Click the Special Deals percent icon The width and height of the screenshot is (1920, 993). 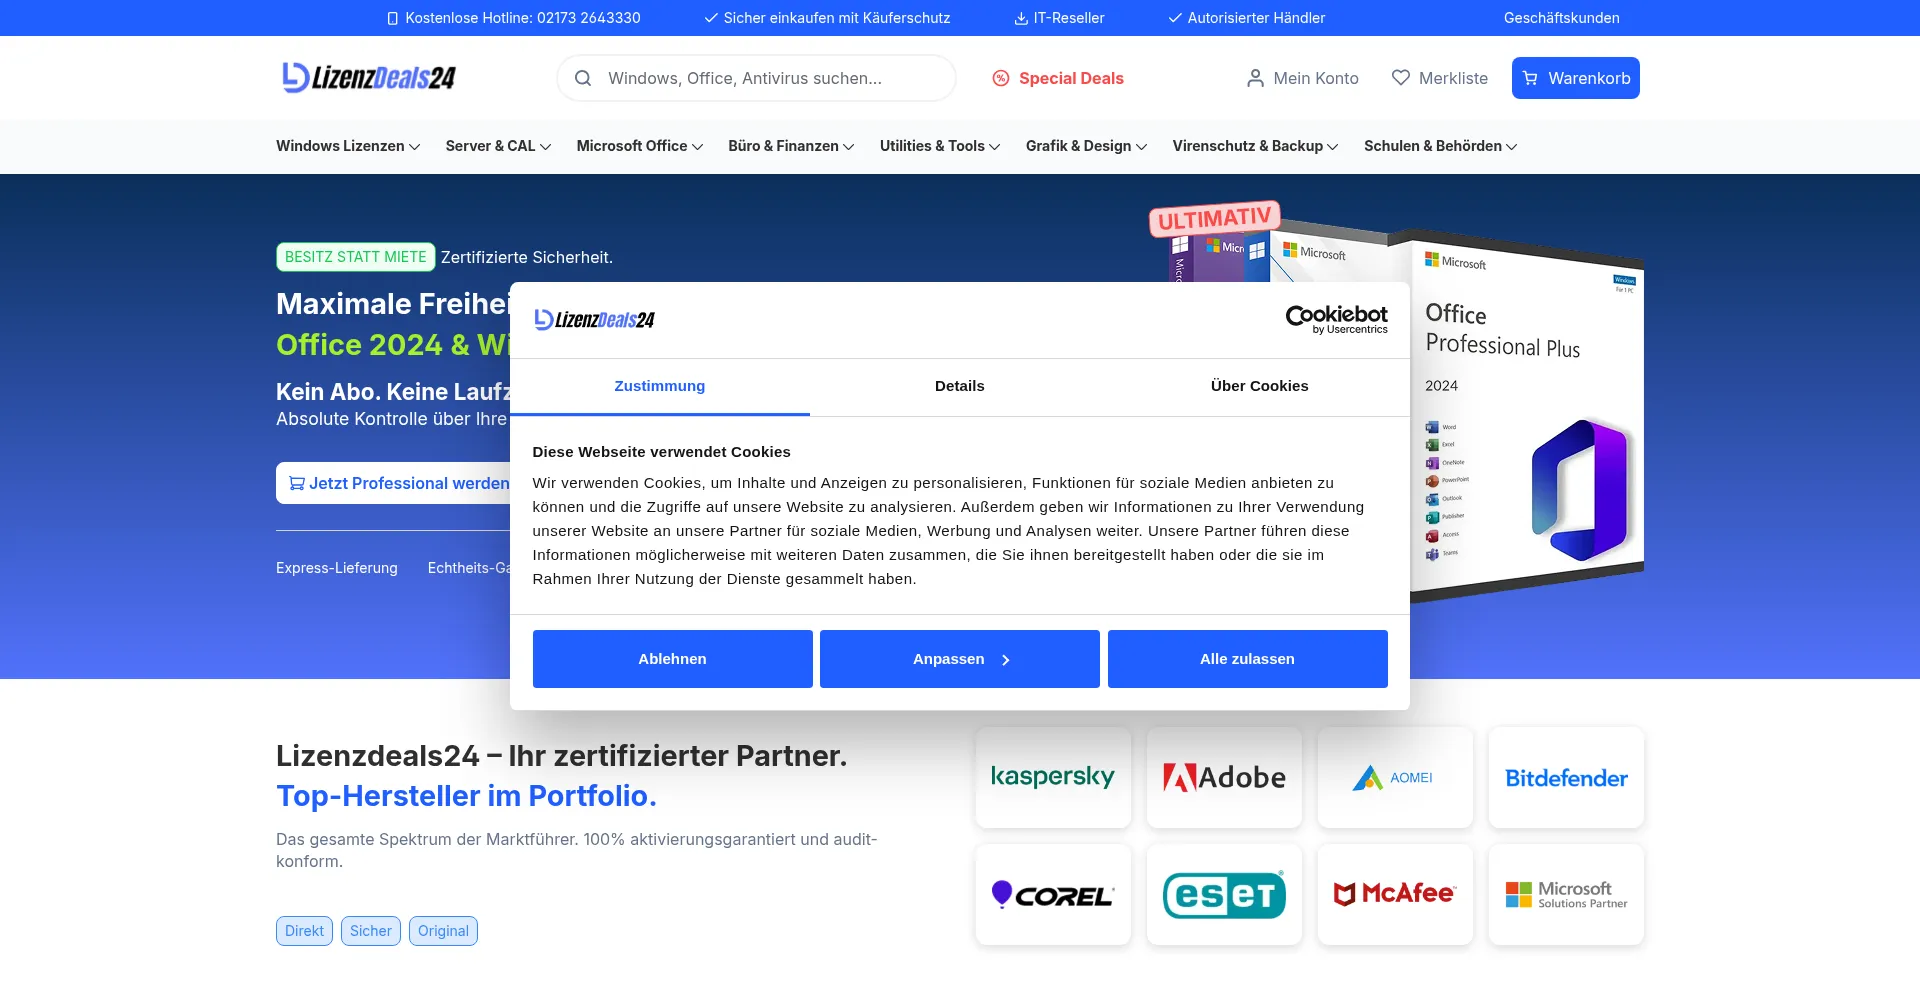1001,78
